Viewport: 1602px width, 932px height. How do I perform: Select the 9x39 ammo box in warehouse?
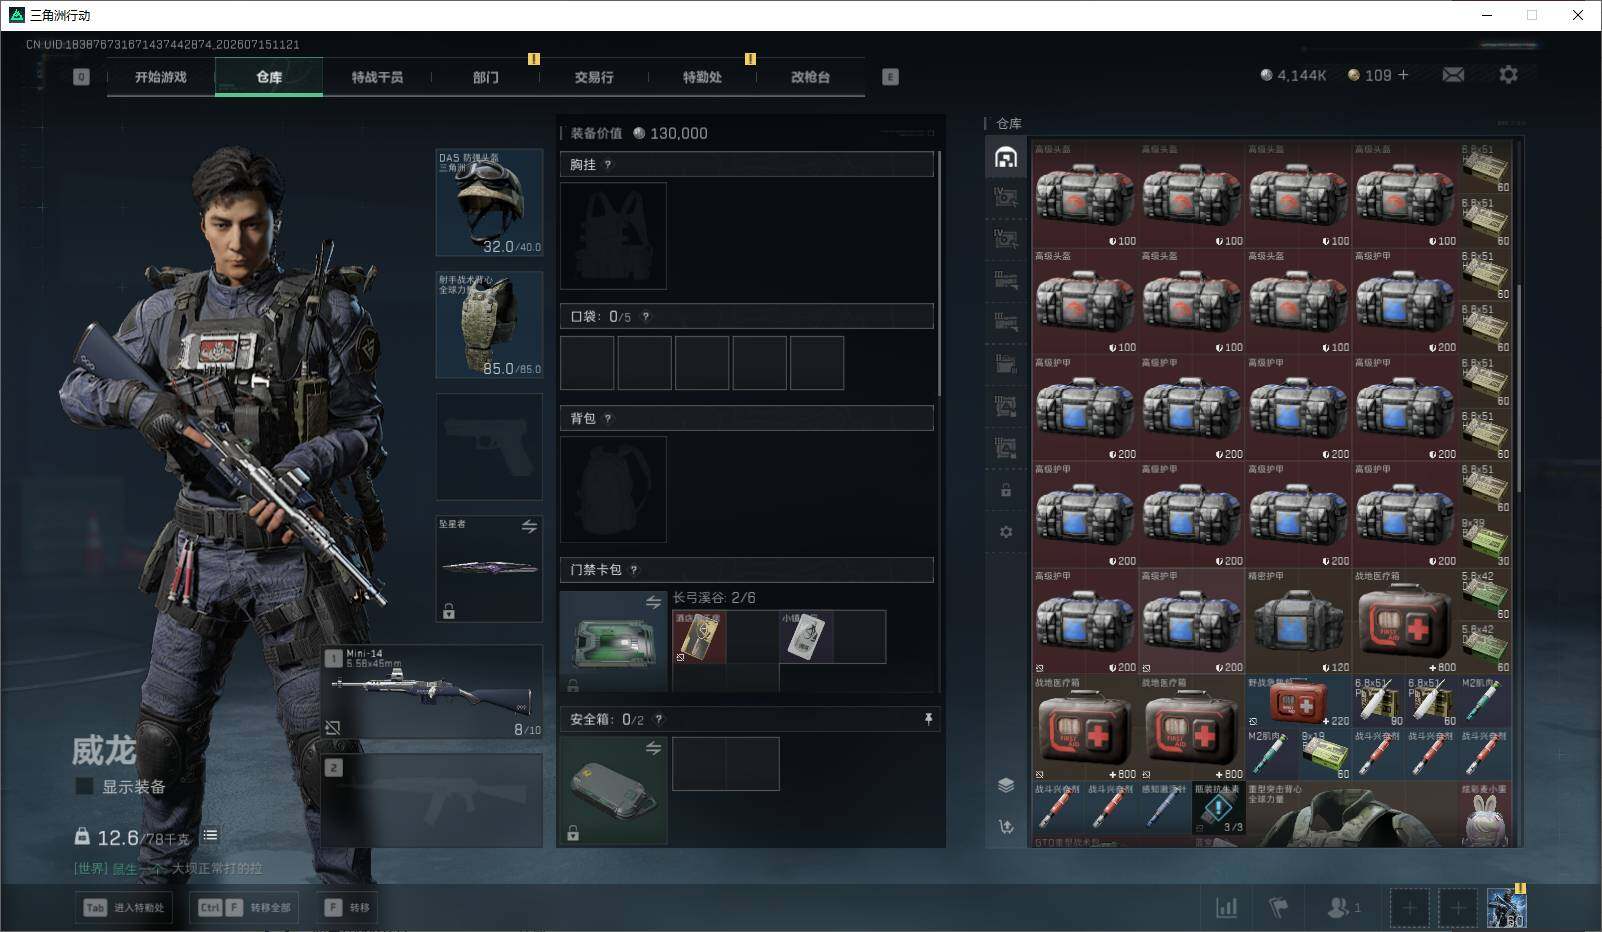(1485, 541)
